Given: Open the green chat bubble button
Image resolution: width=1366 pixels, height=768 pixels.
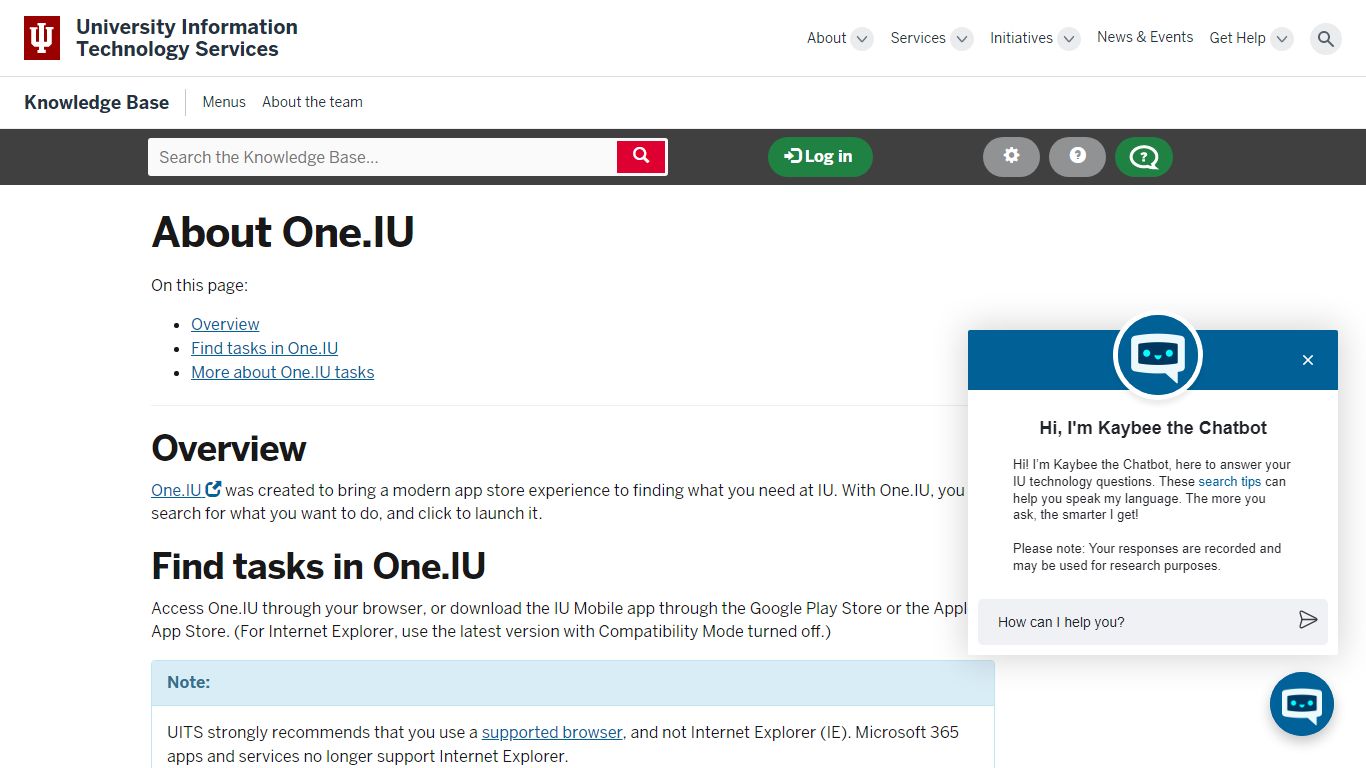Looking at the screenshot, I should 1144,157.
